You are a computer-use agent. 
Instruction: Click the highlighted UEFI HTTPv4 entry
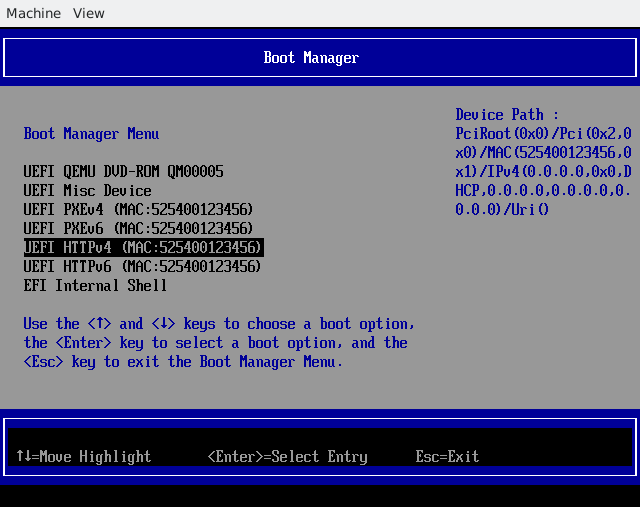(142, 247)
